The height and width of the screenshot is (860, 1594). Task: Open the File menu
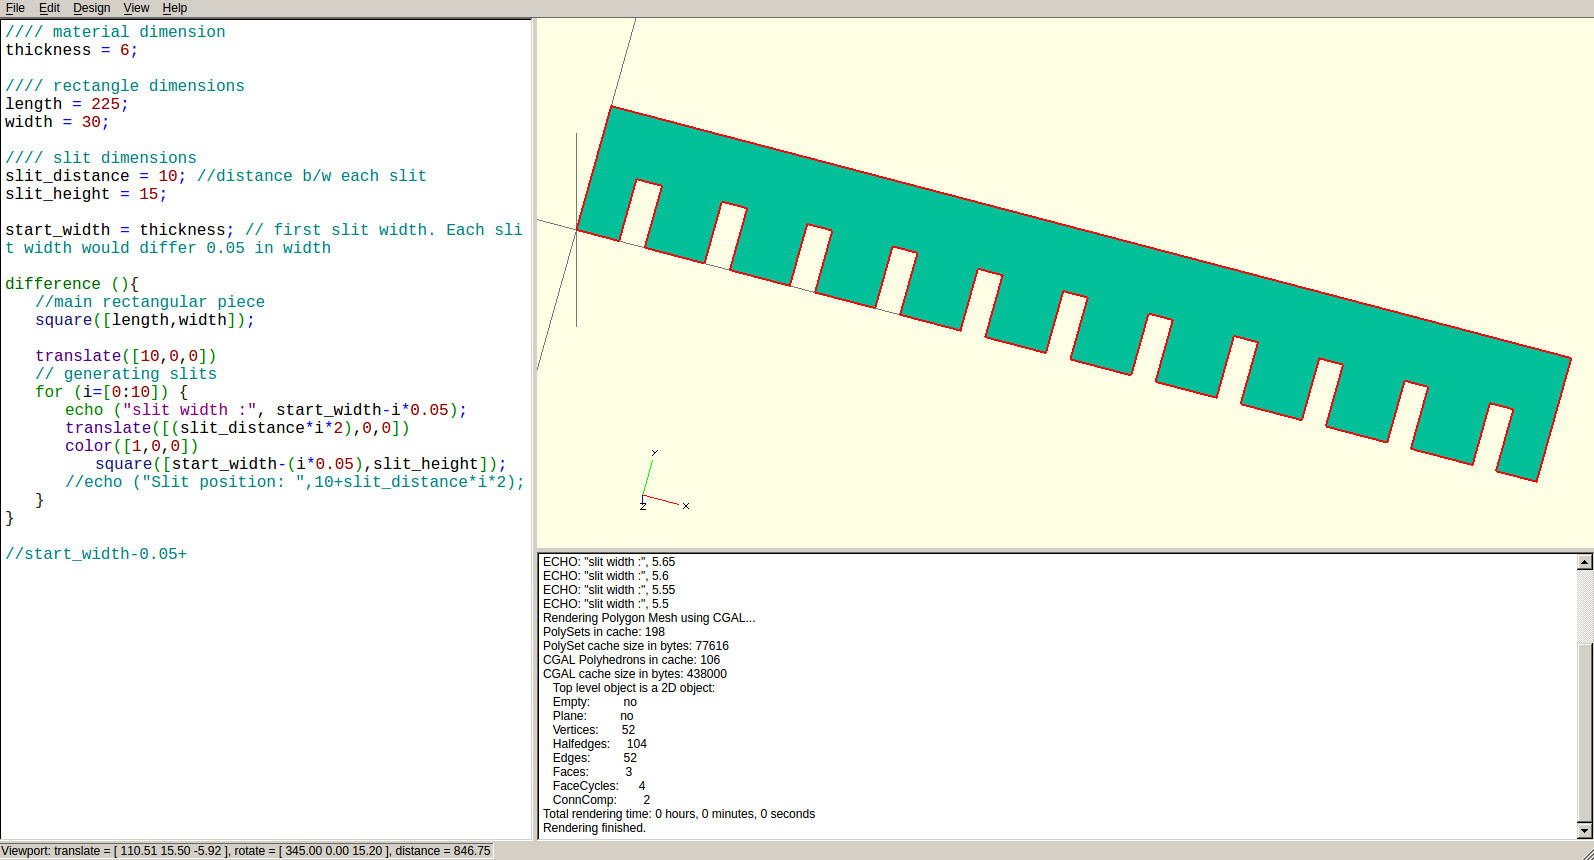click(x=15, y=8)
